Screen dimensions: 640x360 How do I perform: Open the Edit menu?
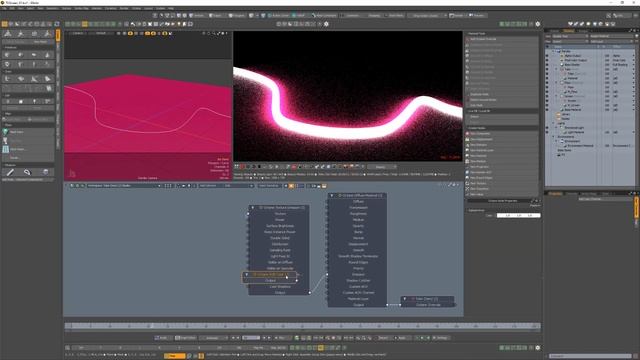point(12,8)
